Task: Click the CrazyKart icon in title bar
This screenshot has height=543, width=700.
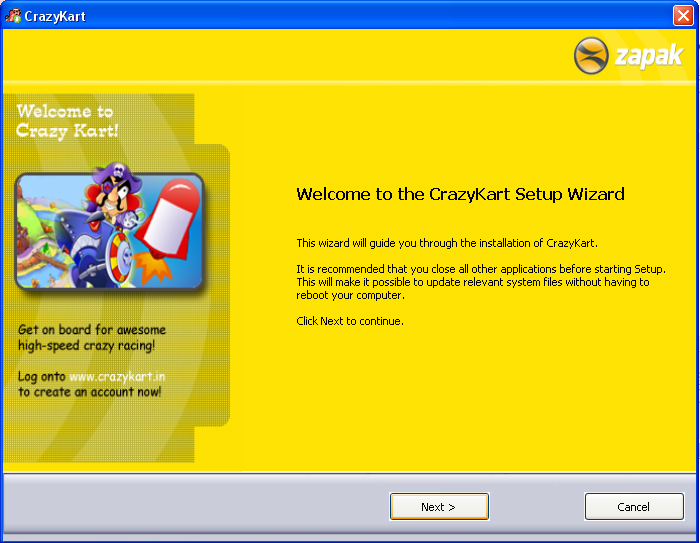Action: pyautogui.click(x=13, y=15)
